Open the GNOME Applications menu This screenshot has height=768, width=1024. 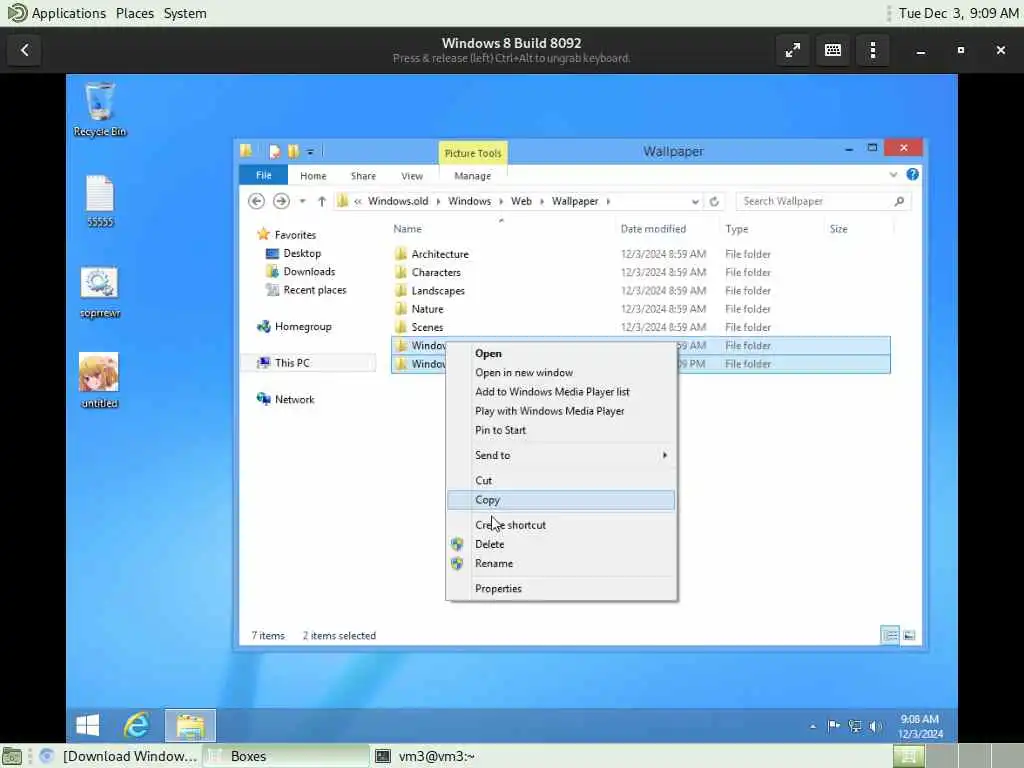[x=69, y=13]
